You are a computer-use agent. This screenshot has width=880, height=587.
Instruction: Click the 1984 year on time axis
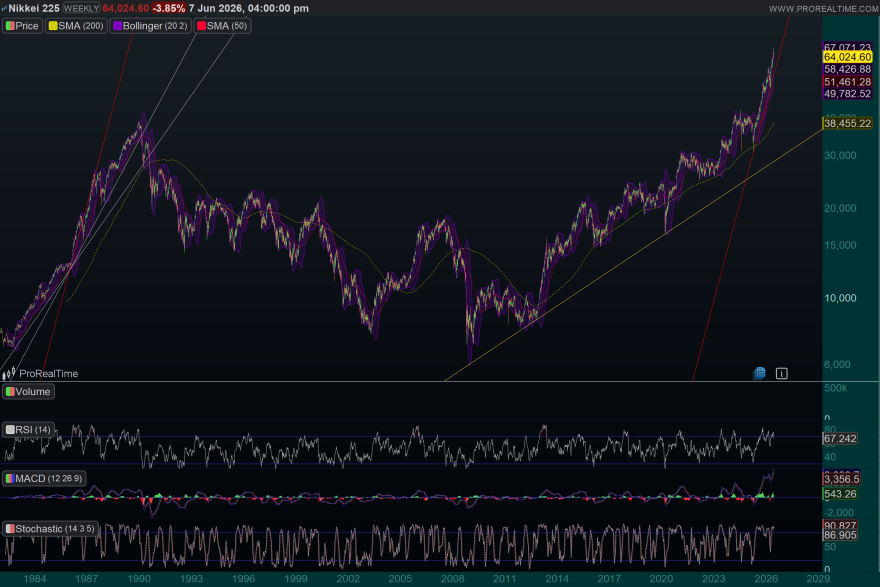pyautogui.click(x=35, y=579)
